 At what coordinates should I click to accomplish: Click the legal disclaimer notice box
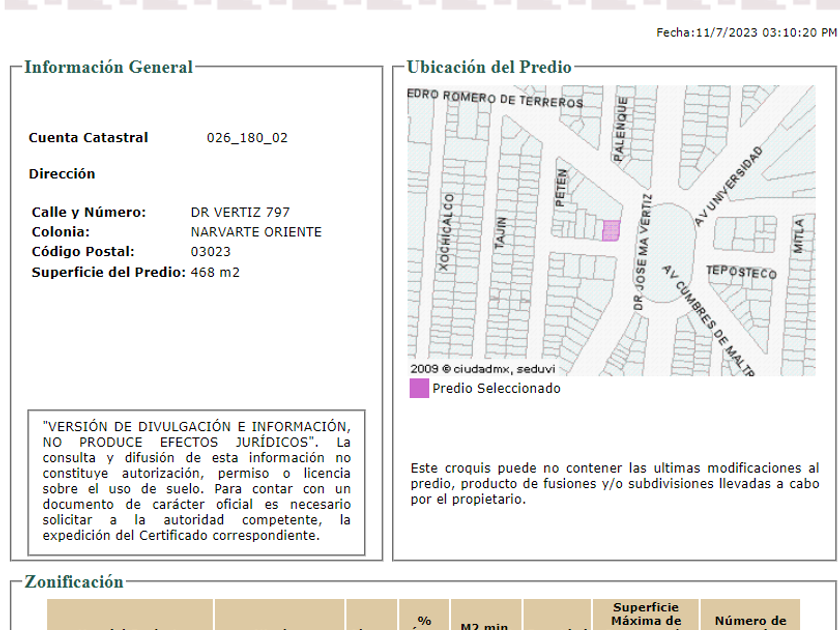[196, 482]
